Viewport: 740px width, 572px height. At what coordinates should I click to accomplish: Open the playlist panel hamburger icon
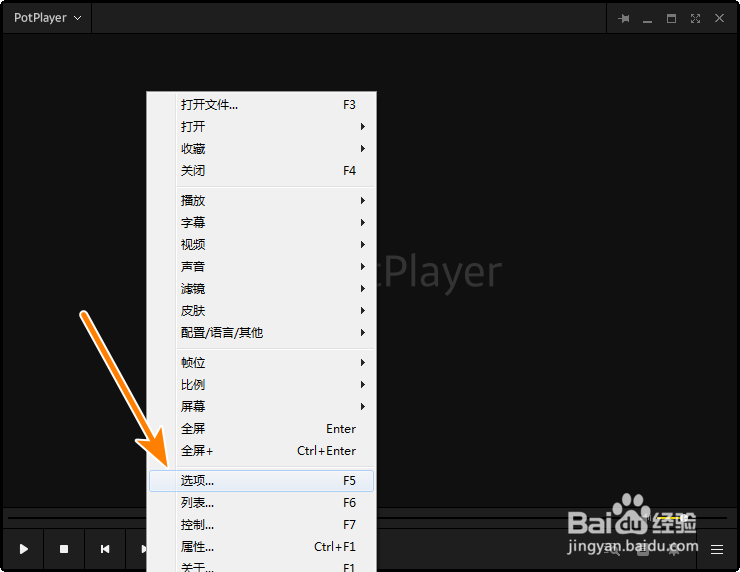point(717,549)
